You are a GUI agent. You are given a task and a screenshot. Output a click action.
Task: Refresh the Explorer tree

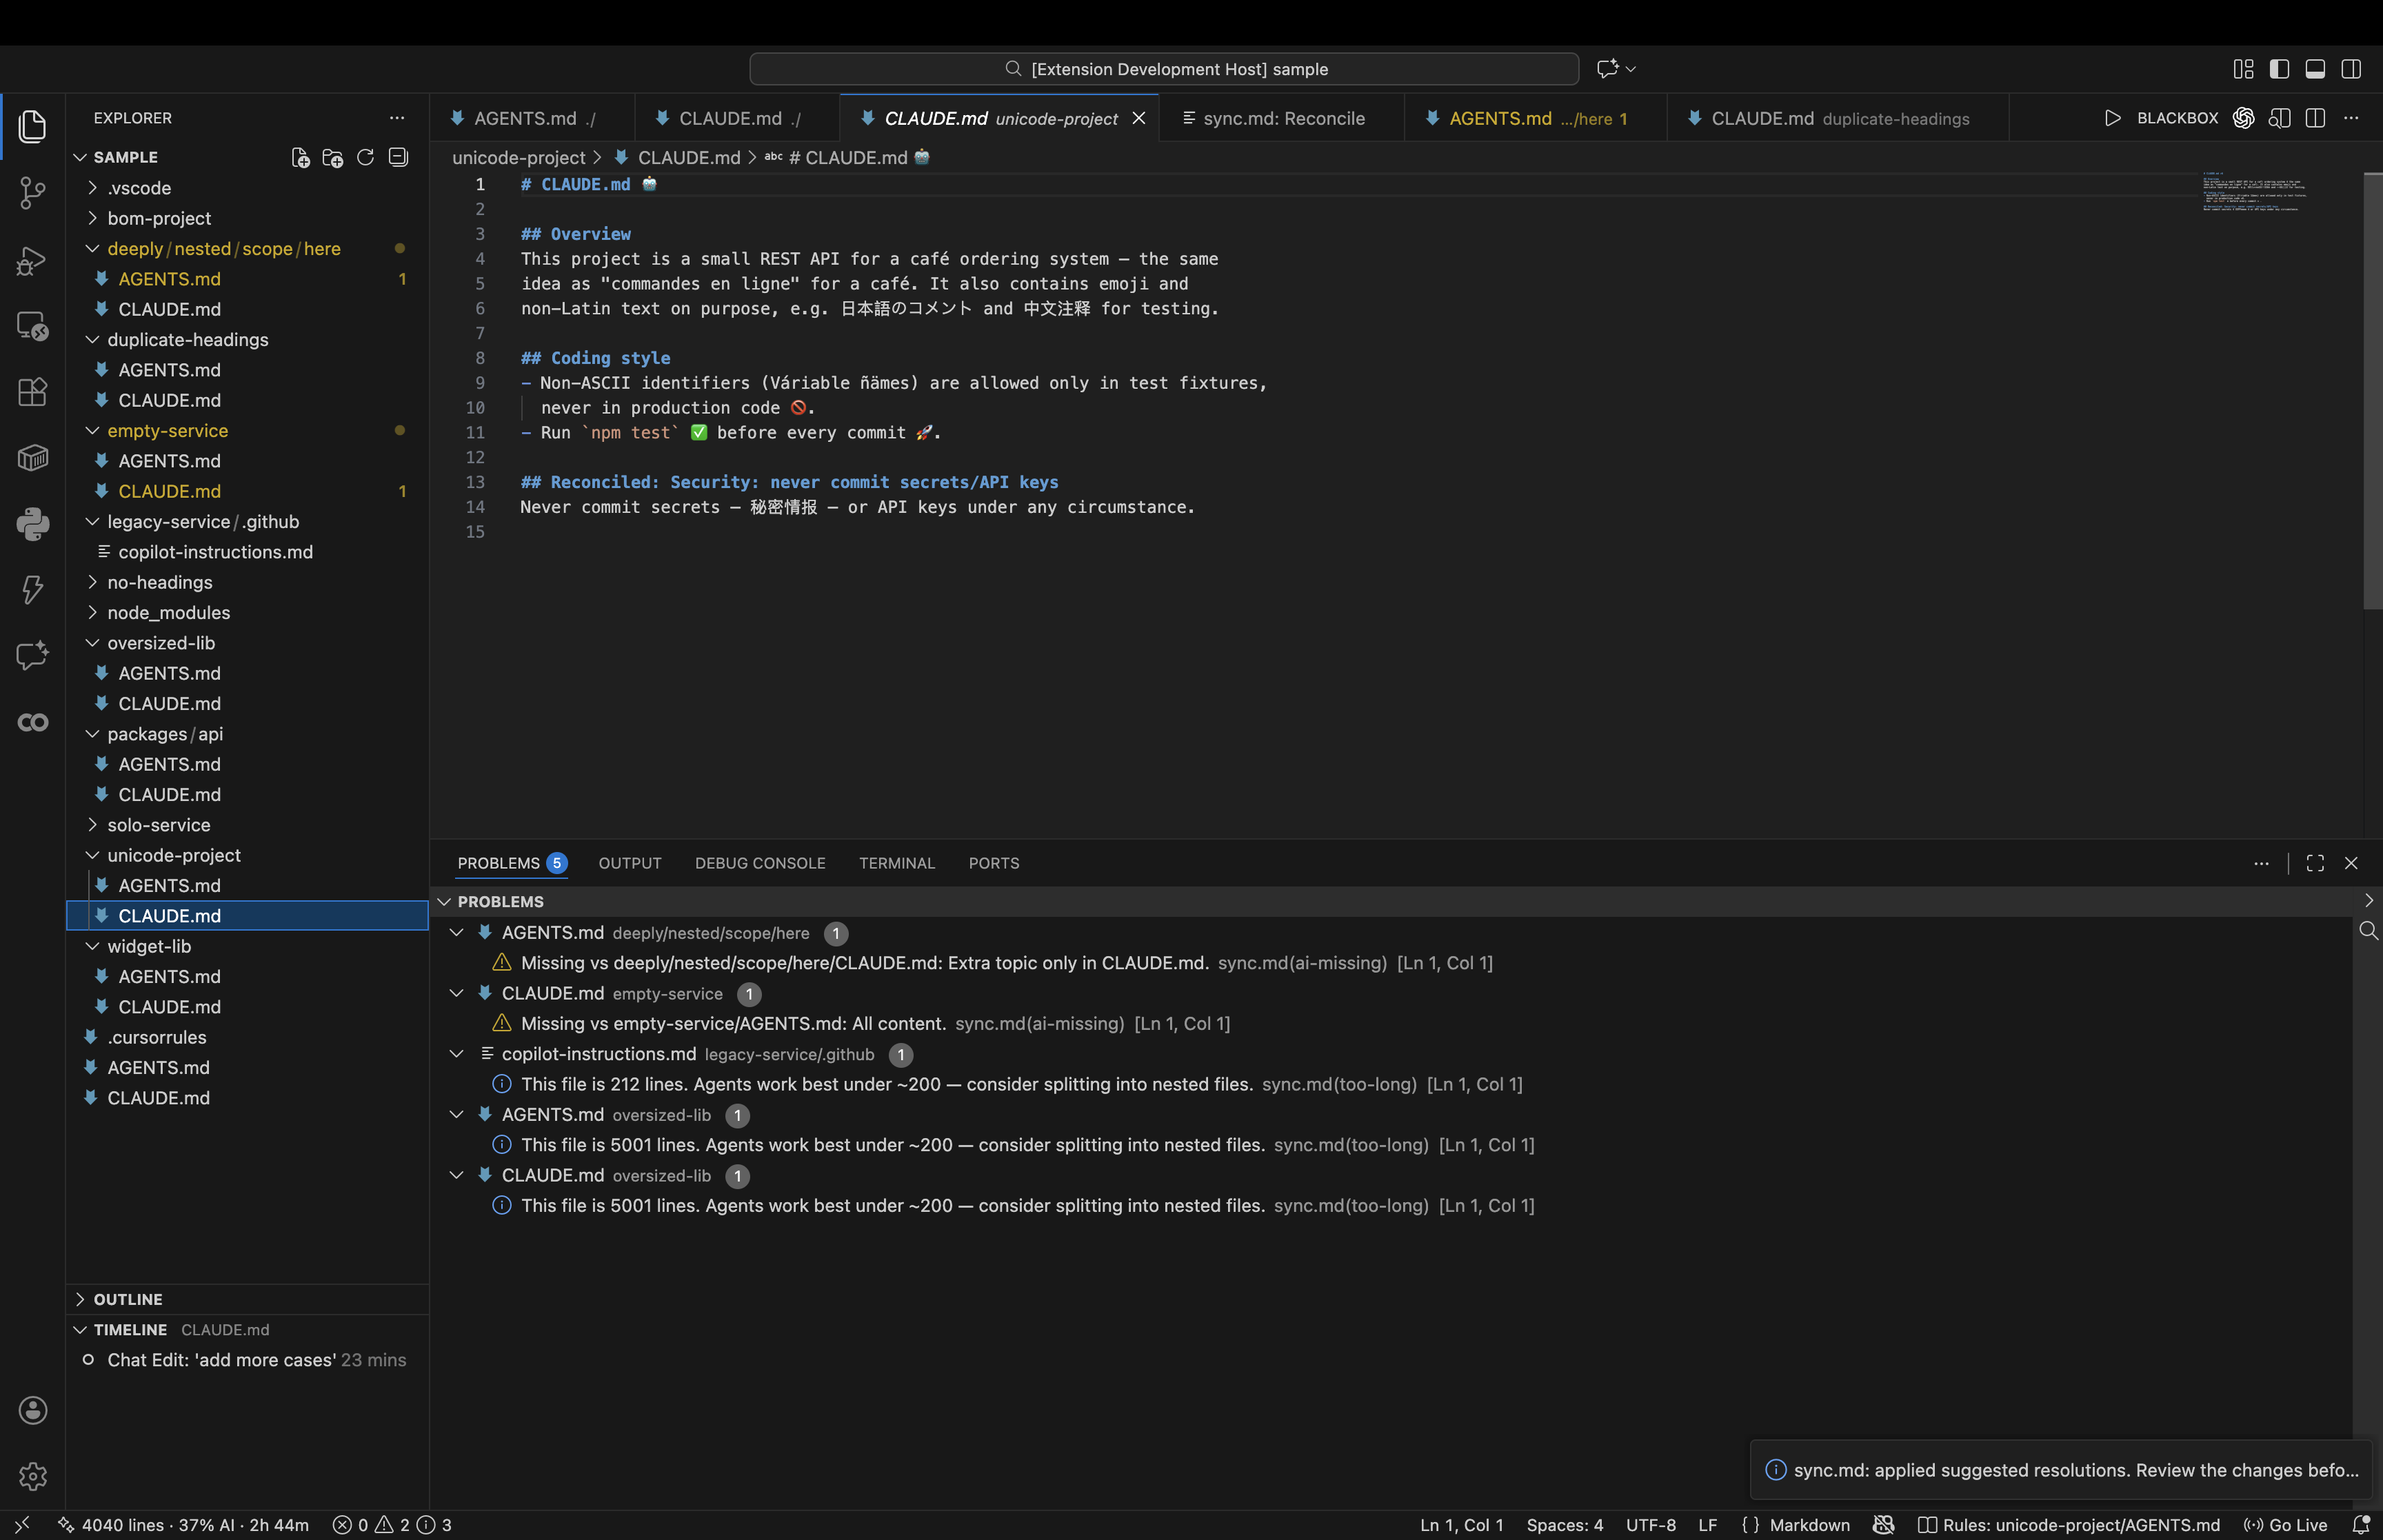(365, 157)
